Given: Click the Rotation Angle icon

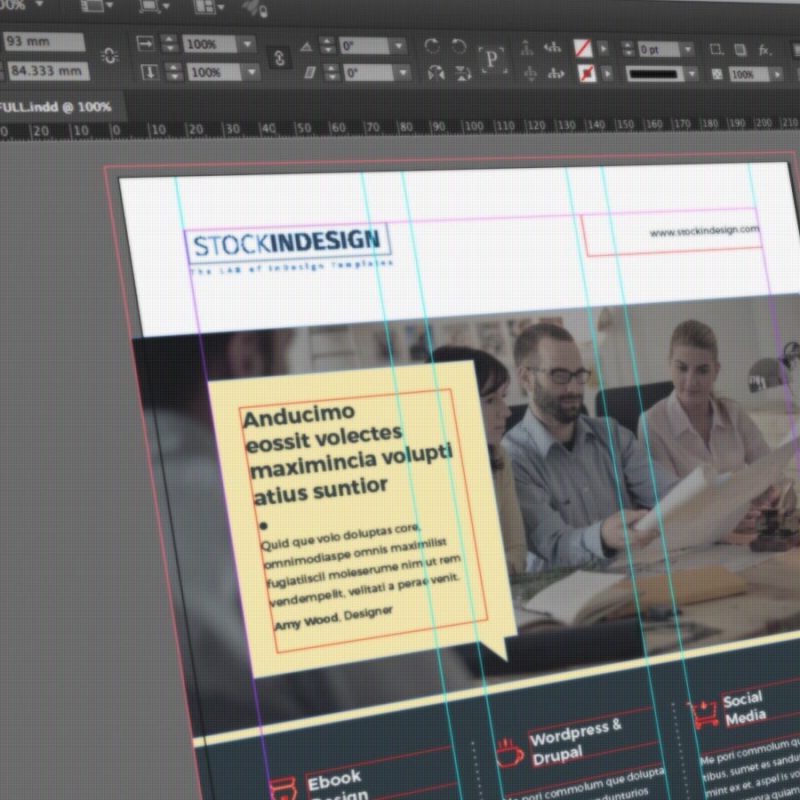Looking at the screenshot, I should [x=306, y=46].
